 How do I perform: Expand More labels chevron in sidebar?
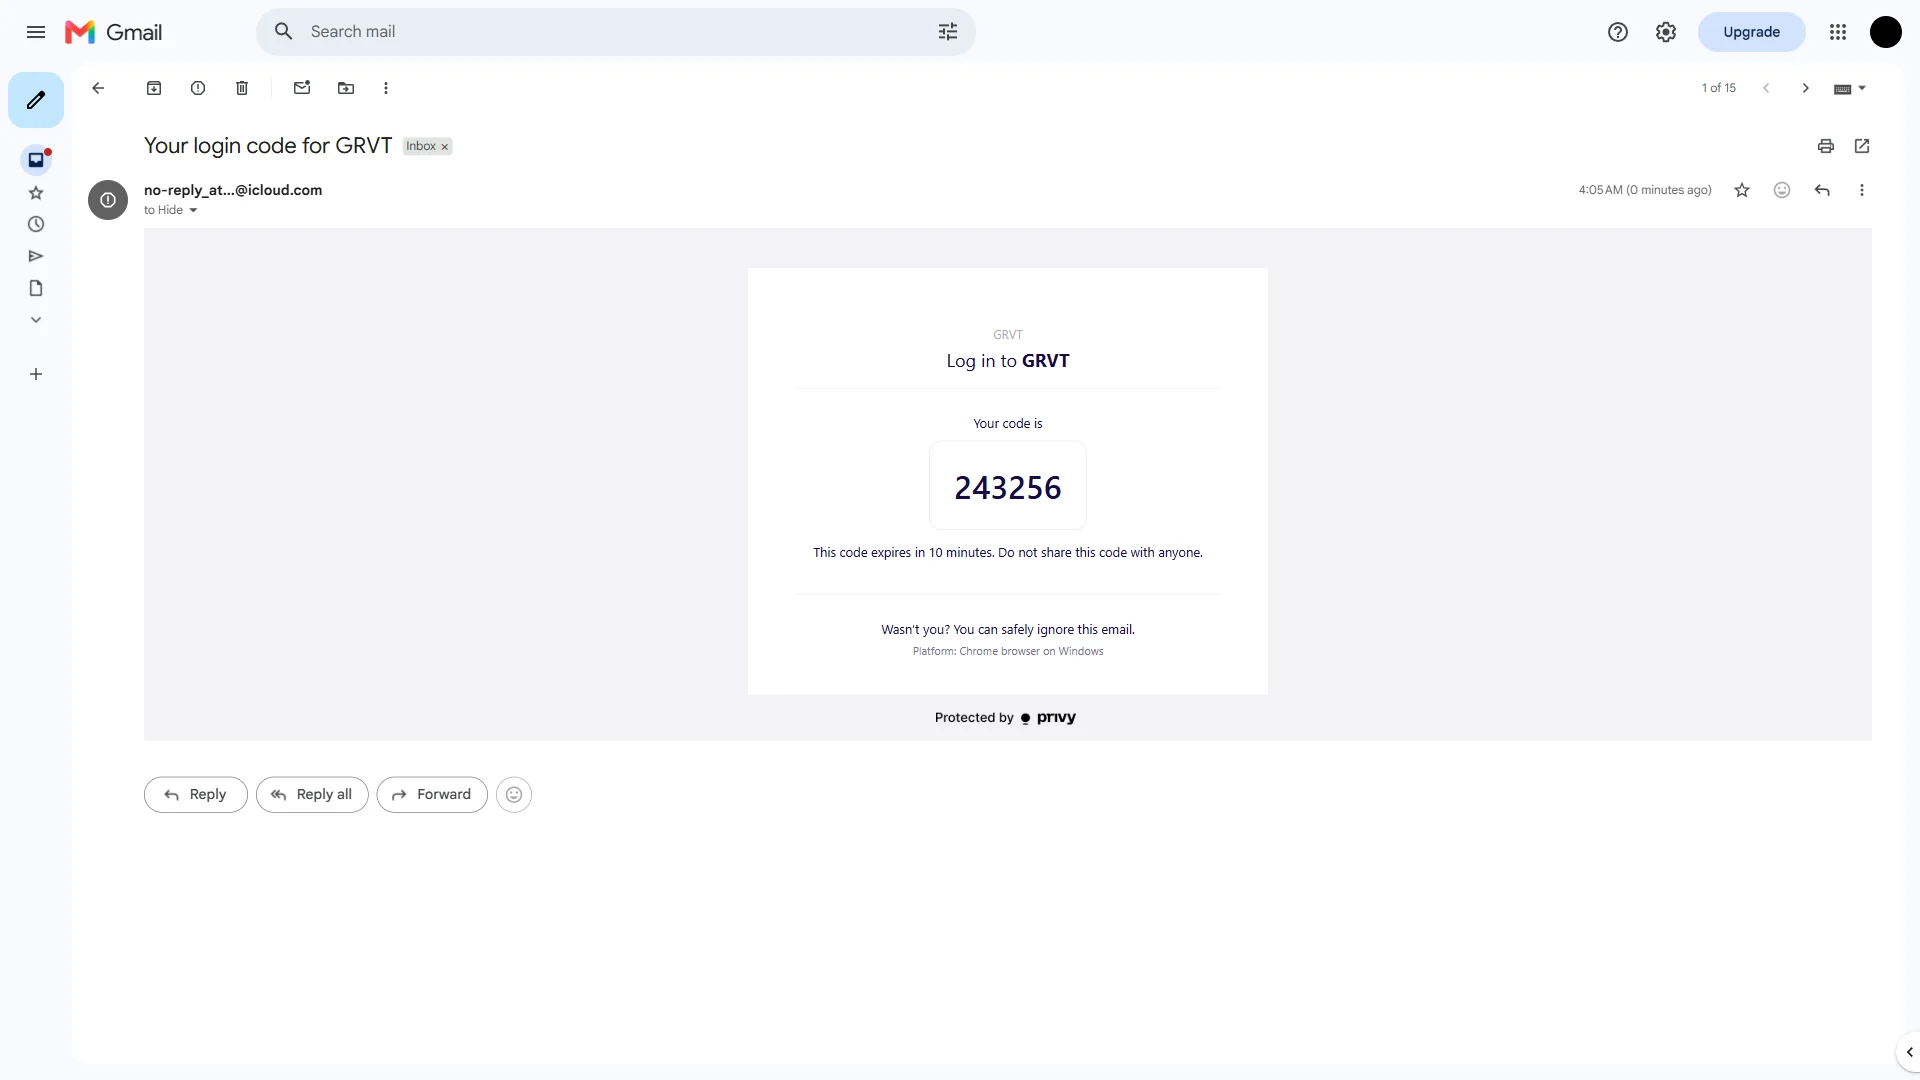36,320
